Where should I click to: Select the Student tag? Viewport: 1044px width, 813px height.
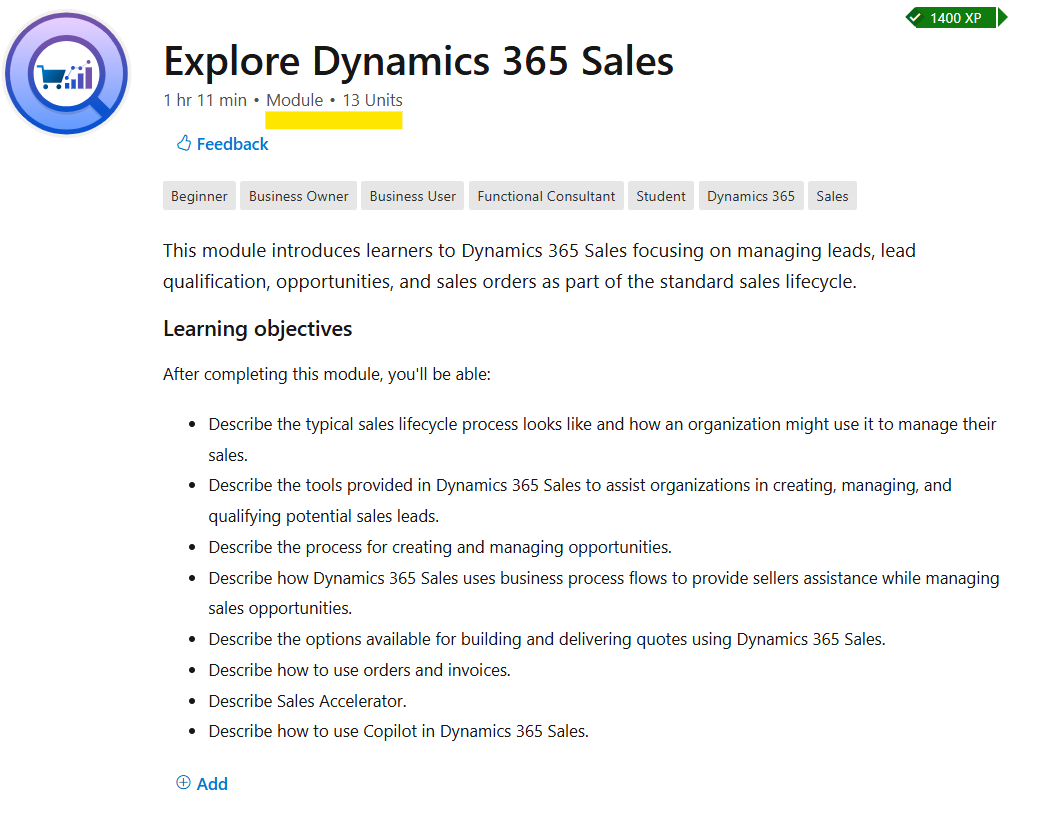point(660,196)
